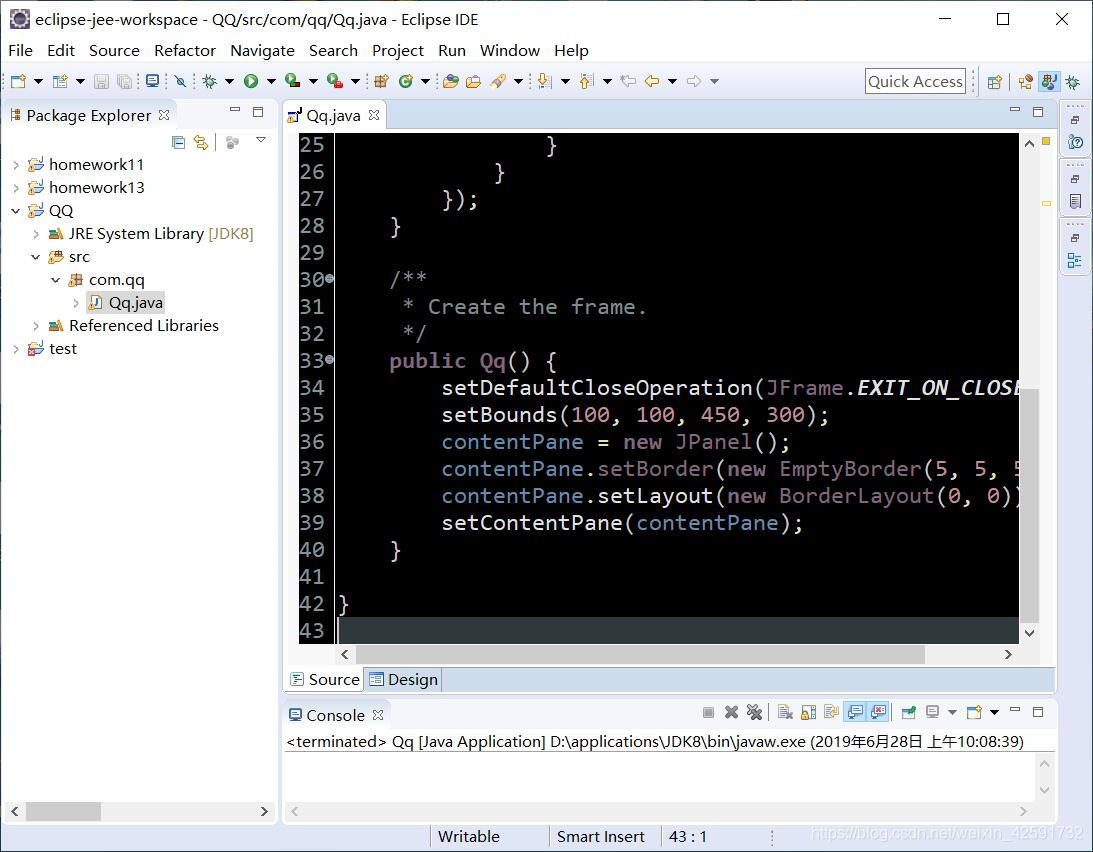Click the Back navigation arrow icon

(652, 82)
